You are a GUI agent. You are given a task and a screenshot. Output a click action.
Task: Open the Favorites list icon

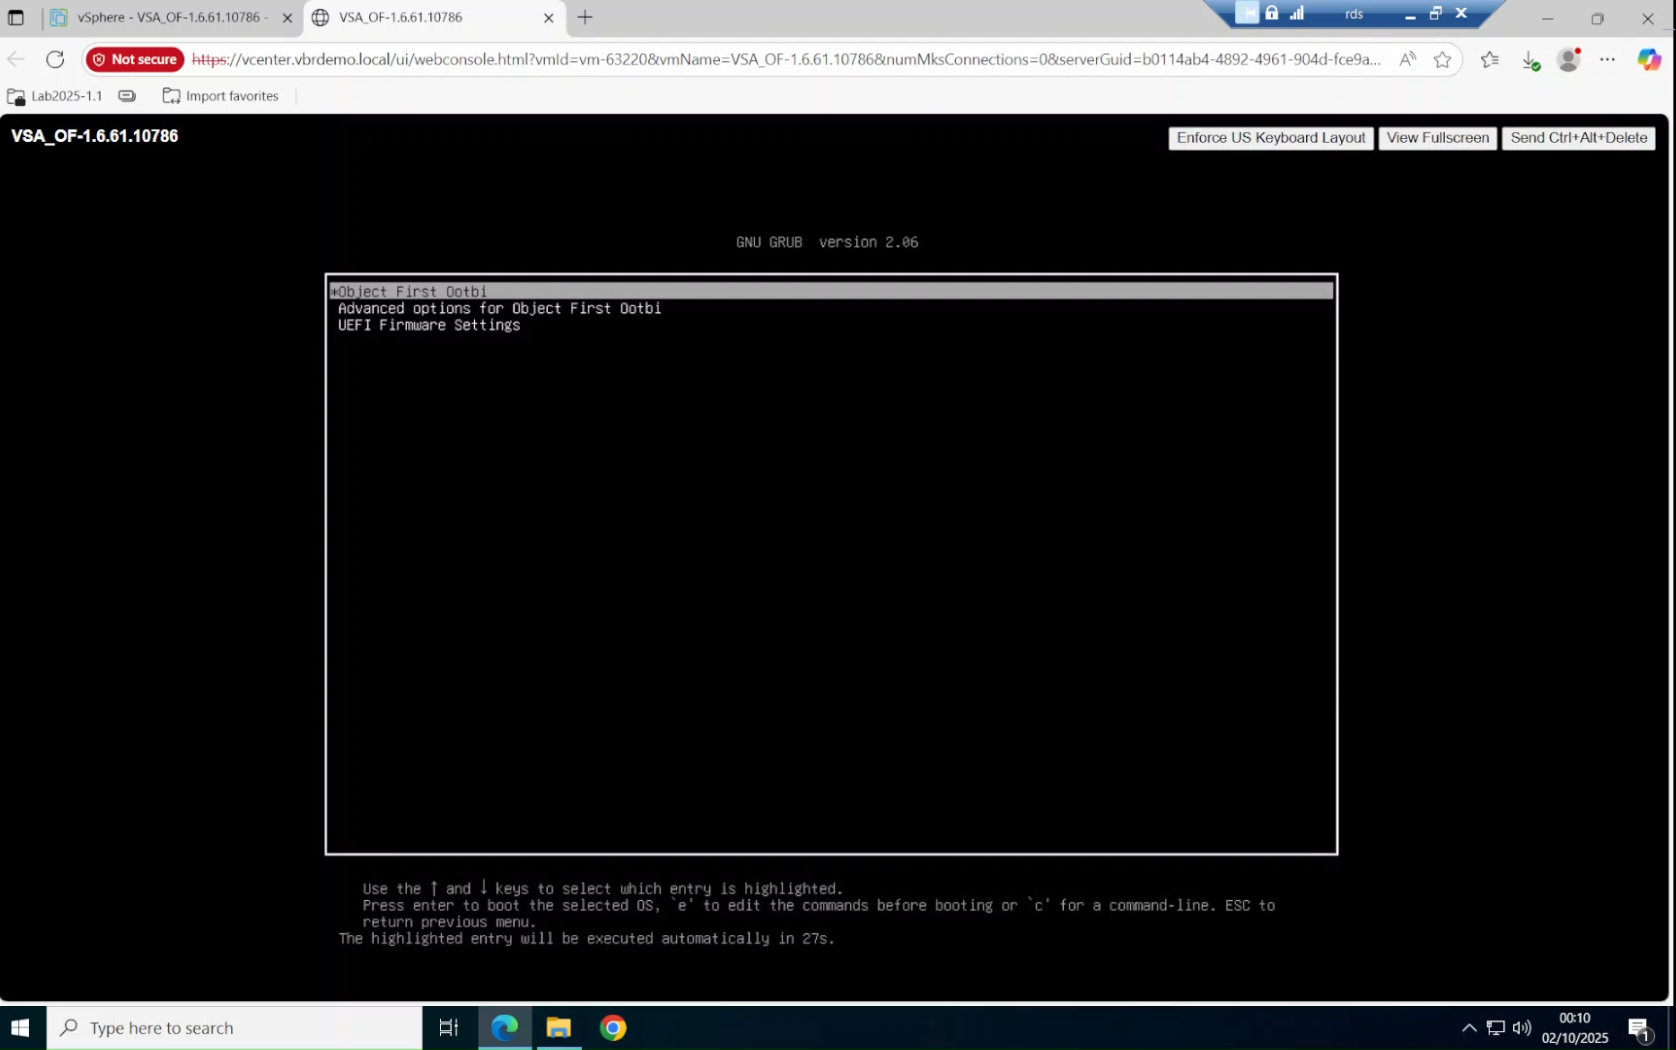1489,59
